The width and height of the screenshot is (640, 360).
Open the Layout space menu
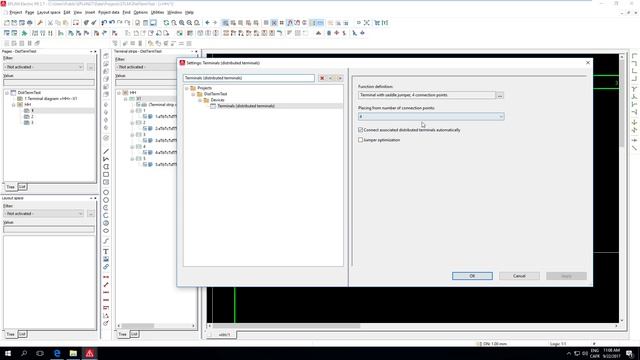49,13
